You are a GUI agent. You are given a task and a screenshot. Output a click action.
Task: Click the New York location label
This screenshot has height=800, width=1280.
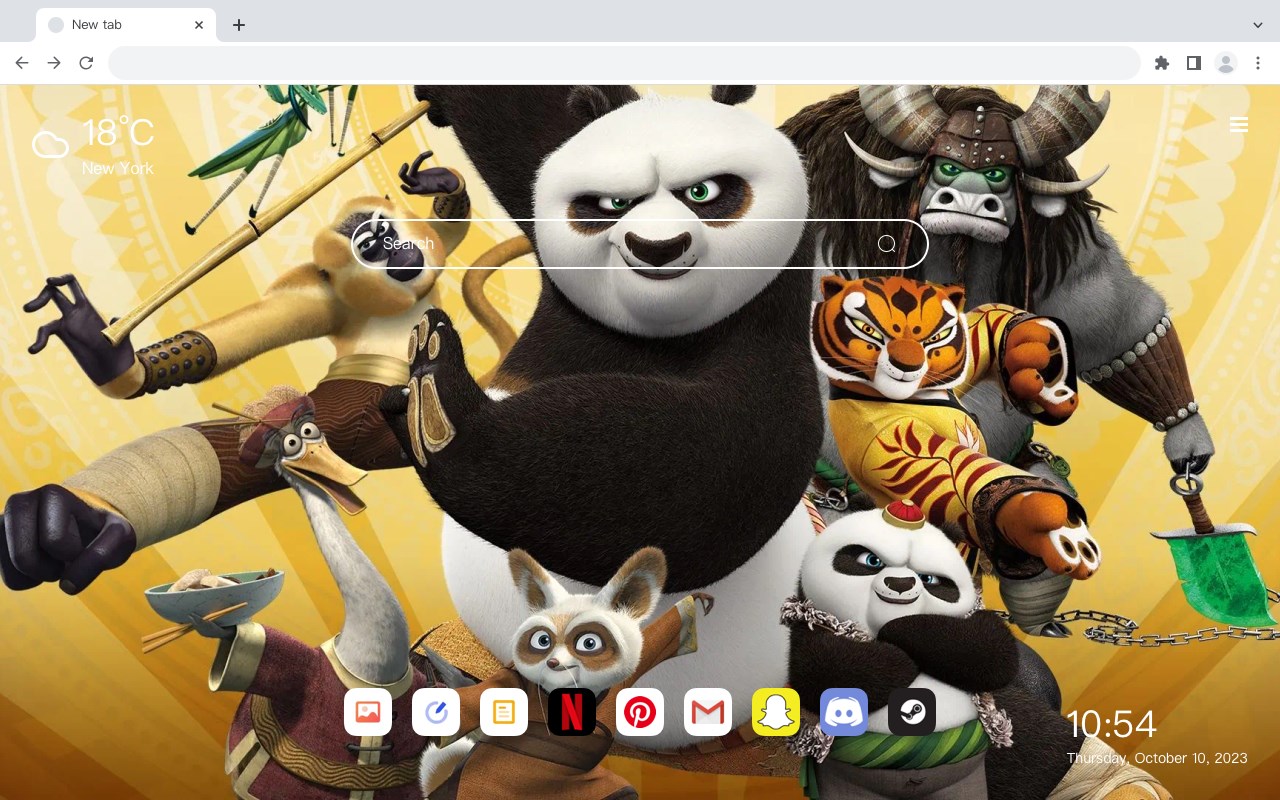[118, 168]
